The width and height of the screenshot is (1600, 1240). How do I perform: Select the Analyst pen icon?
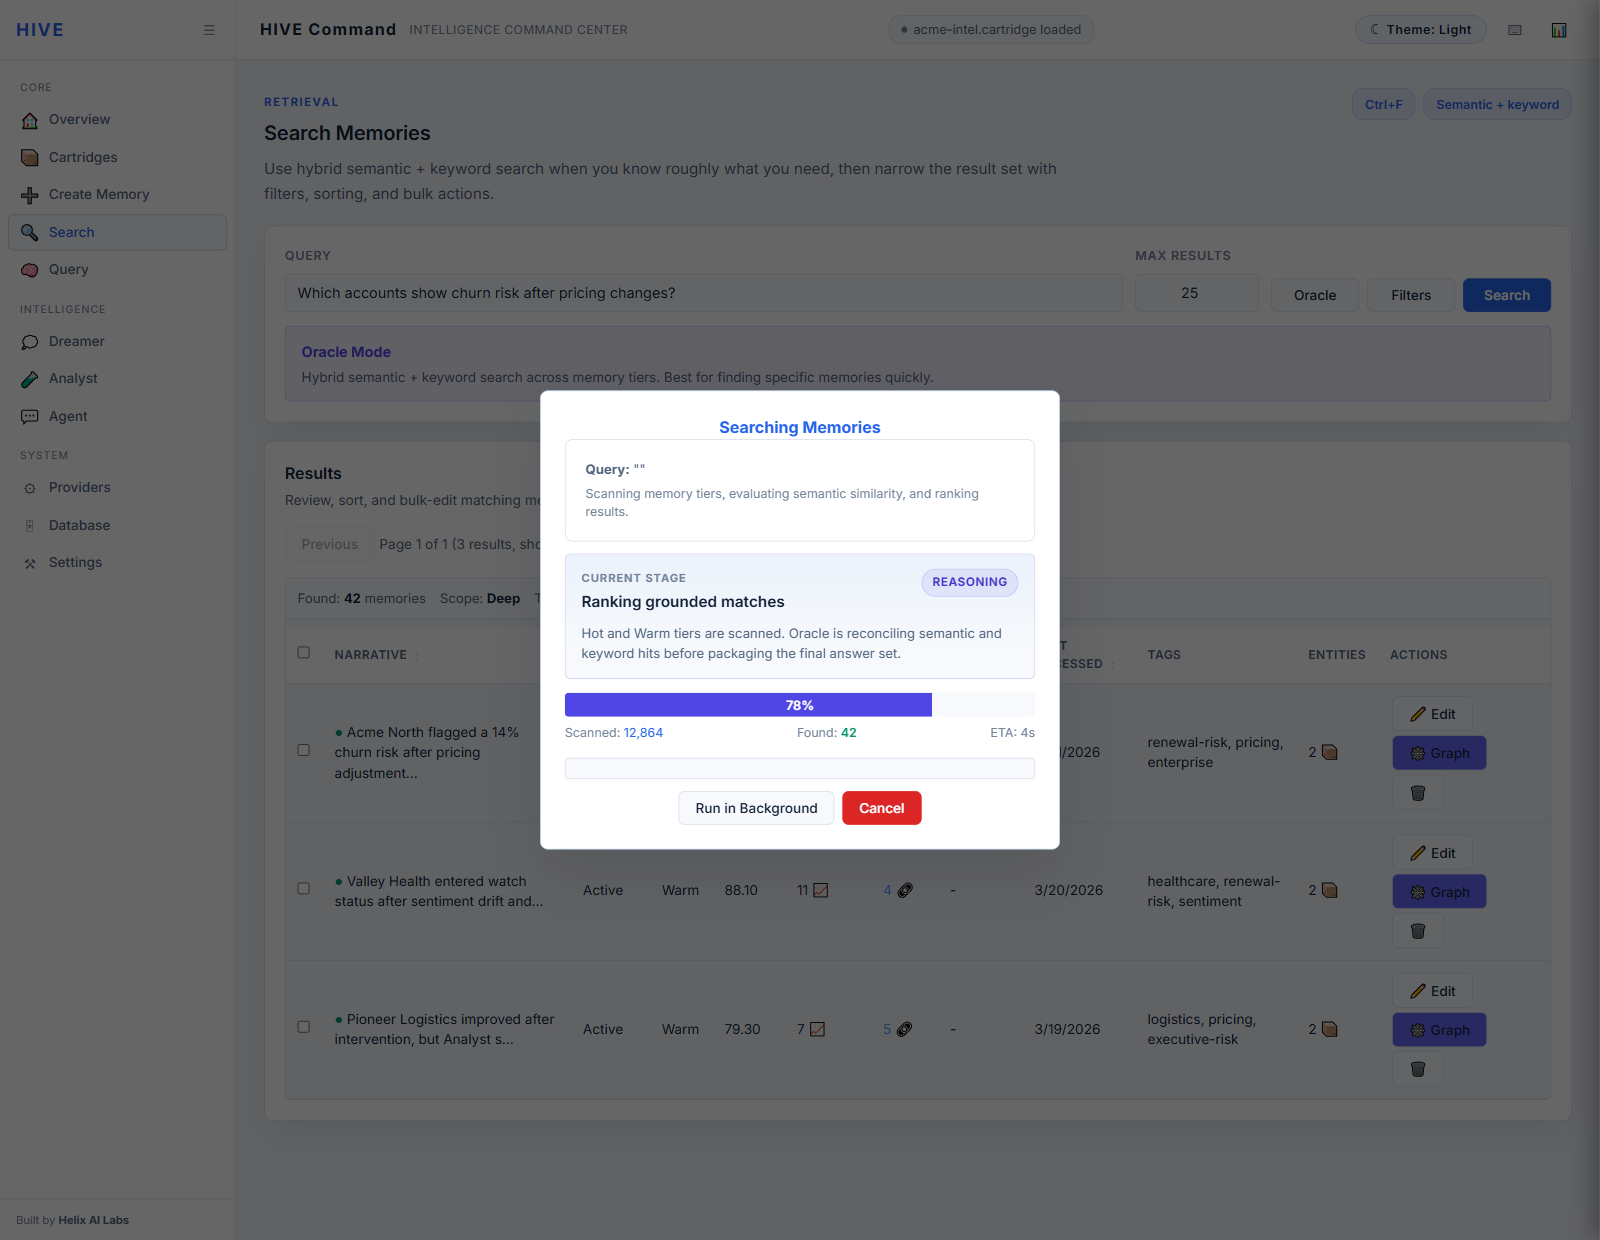click(x=29, y=378)
